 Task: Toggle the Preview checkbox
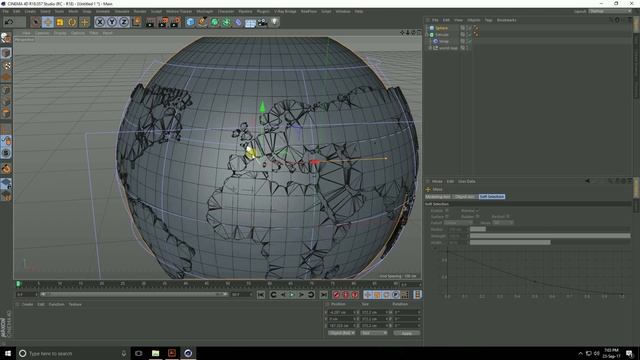477,211
